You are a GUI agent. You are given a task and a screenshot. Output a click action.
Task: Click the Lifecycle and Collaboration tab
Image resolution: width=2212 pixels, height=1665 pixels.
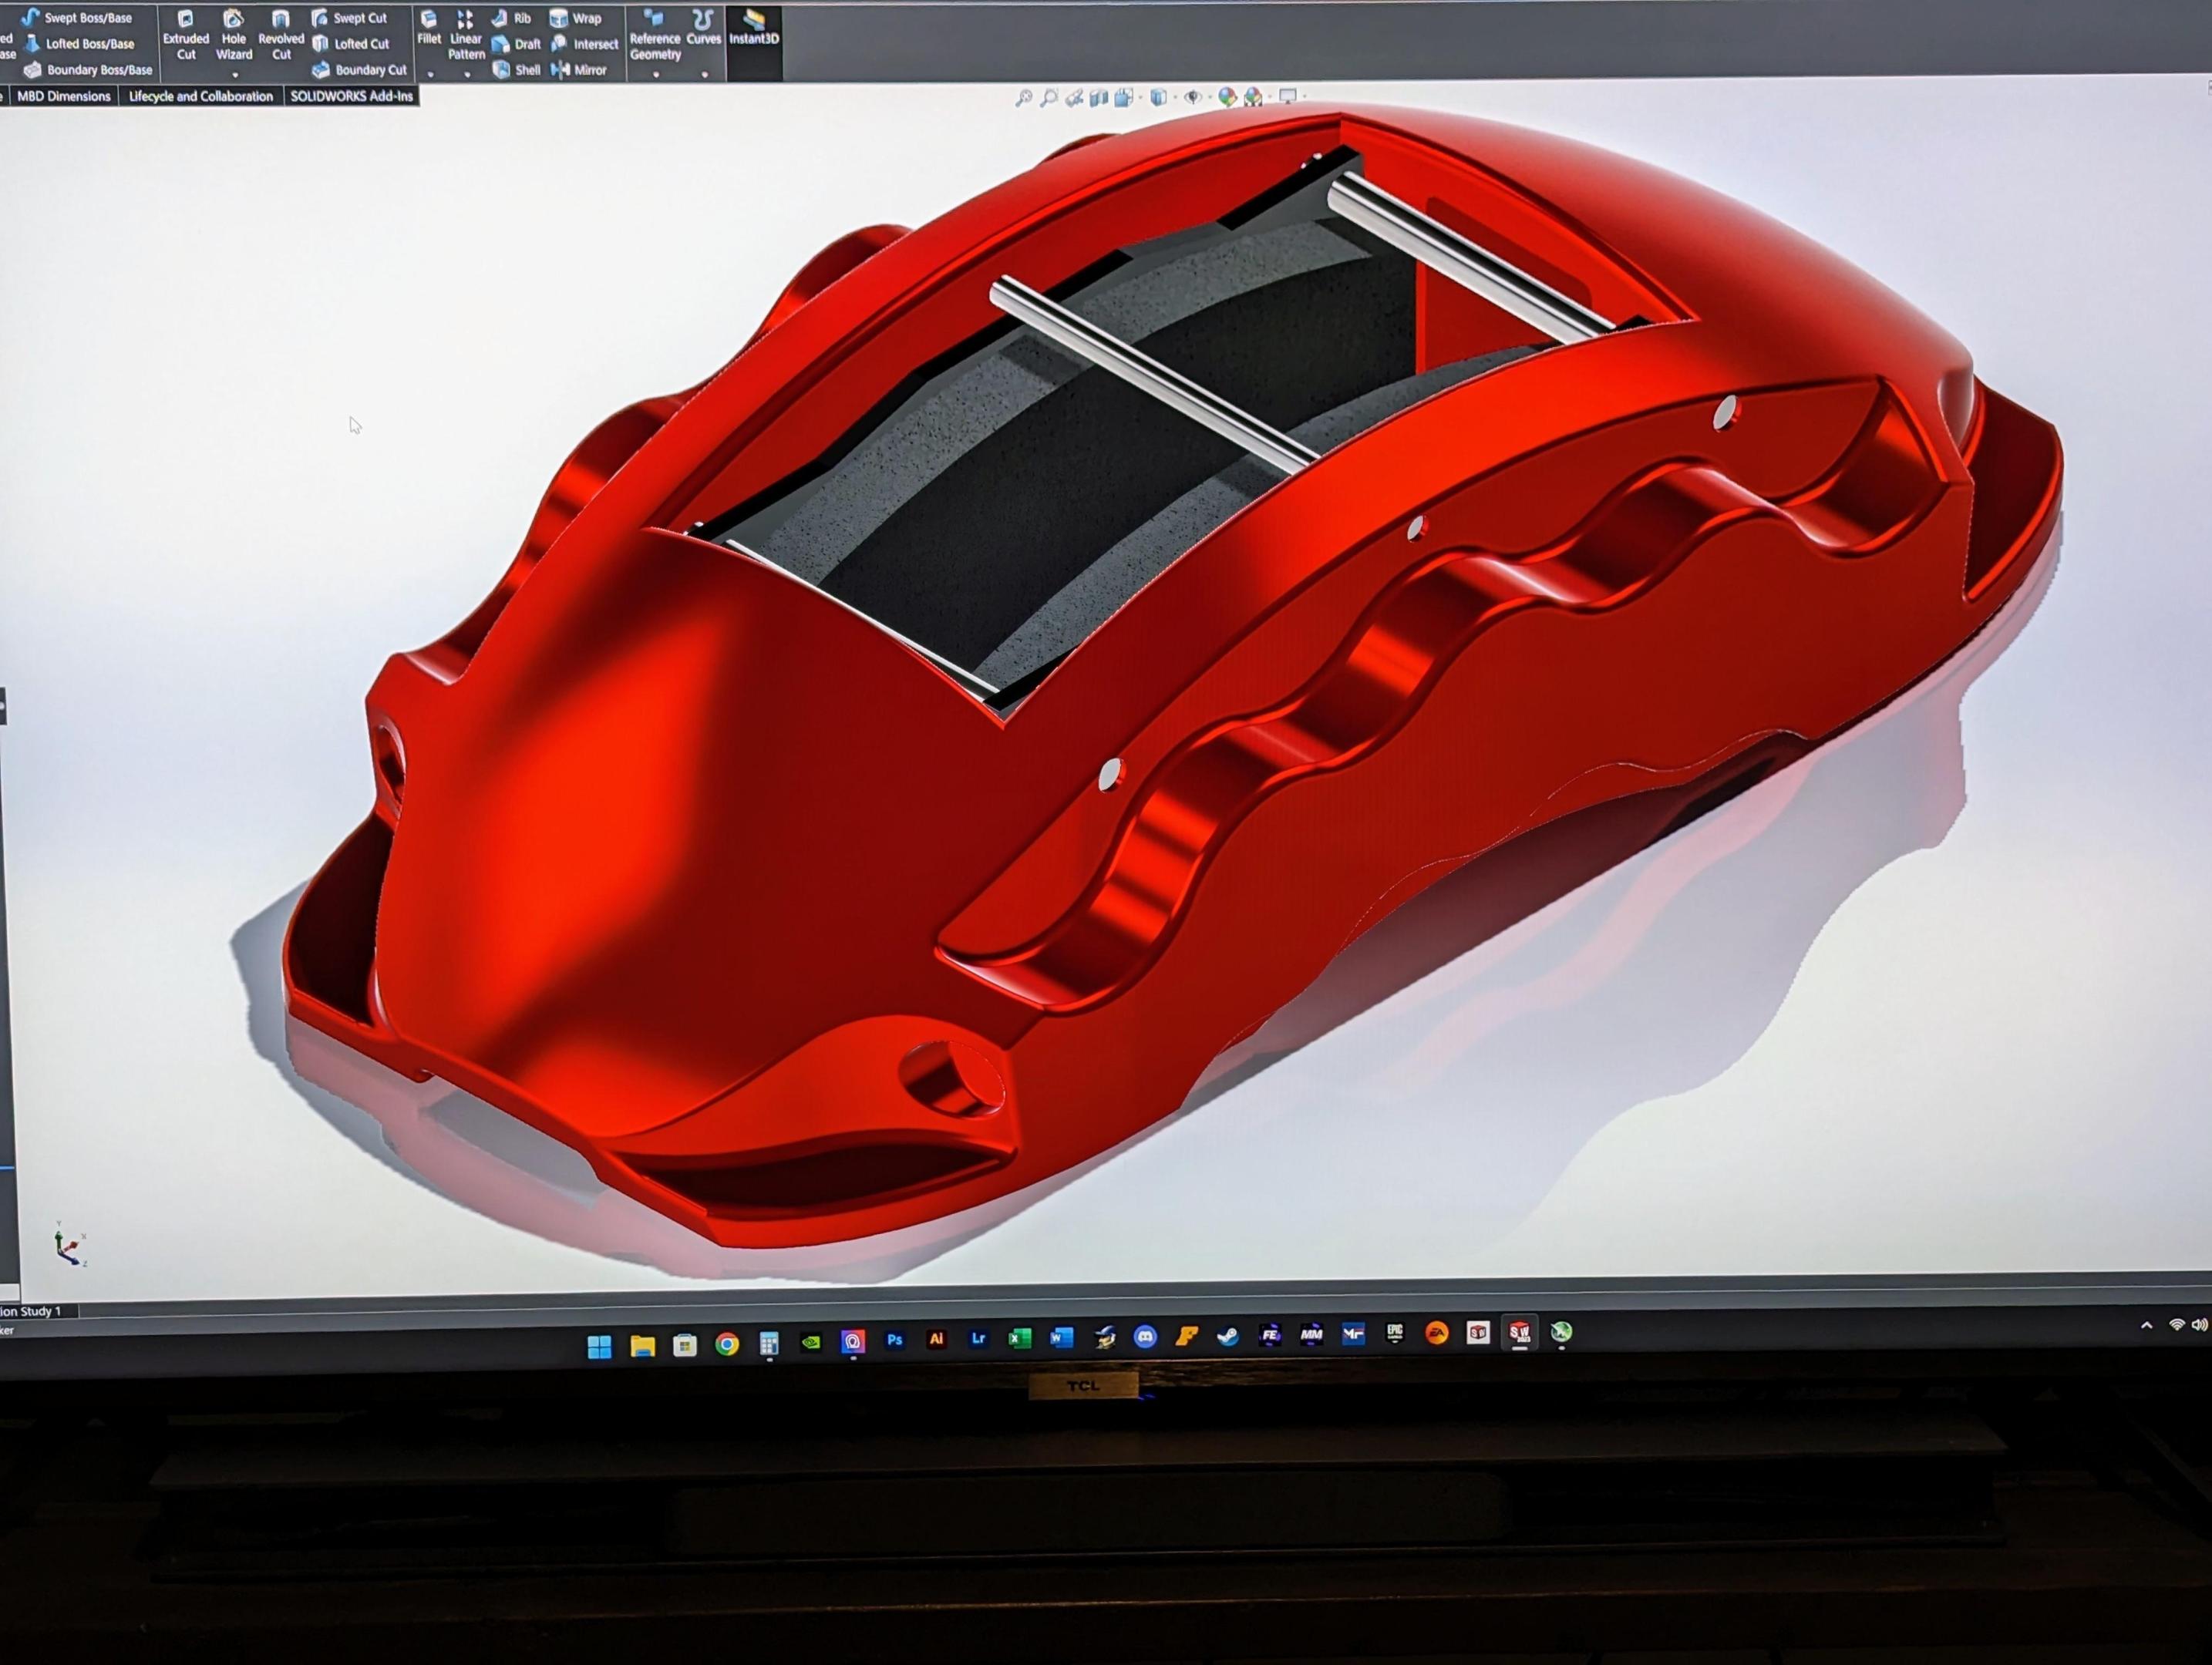coord(200,96)
